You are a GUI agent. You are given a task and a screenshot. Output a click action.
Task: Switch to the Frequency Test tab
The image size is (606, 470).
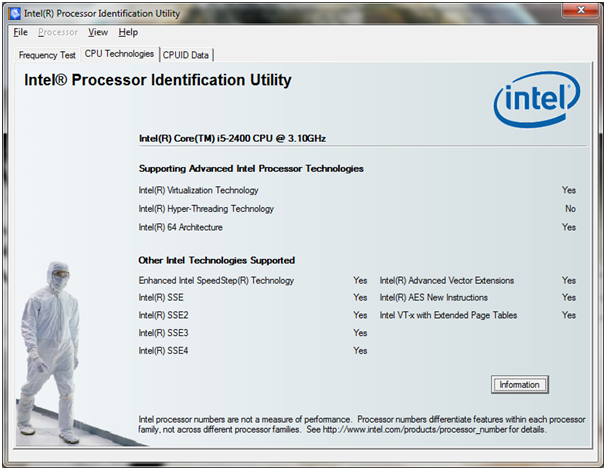pyautogui.click(x=47, y=55)
